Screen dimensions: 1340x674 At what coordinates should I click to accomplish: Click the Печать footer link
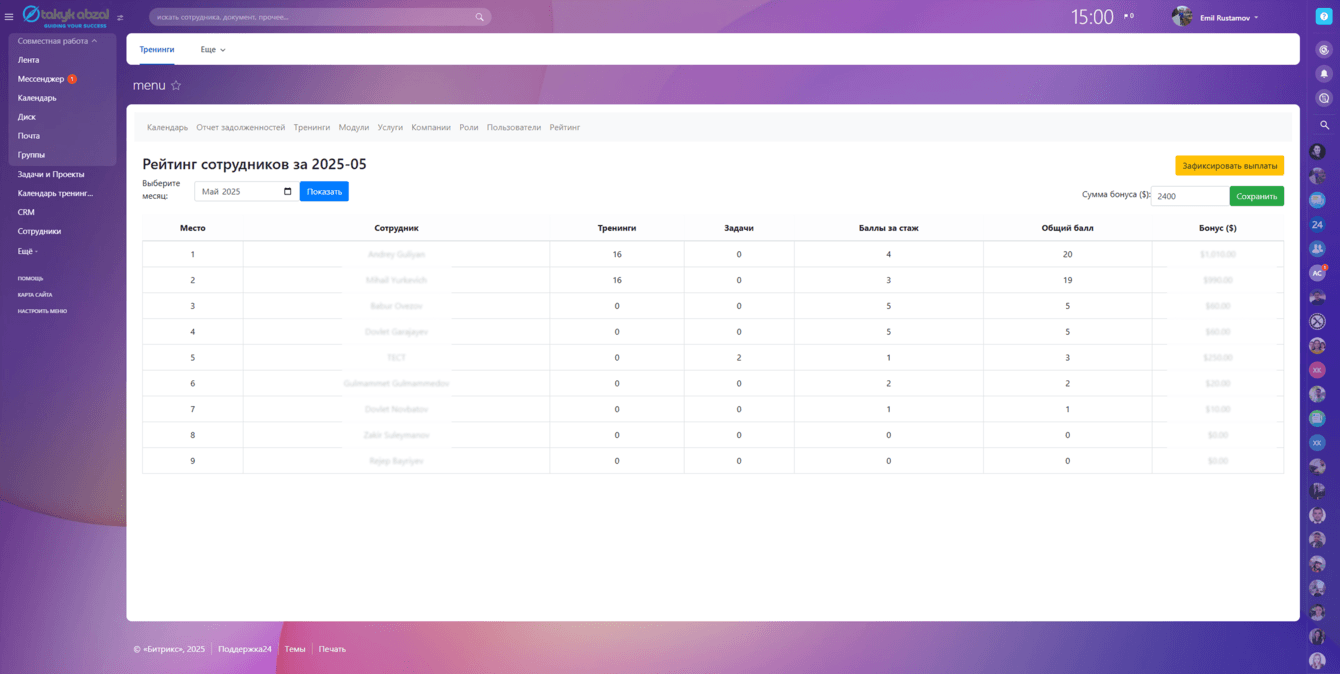tap(332, 649)
